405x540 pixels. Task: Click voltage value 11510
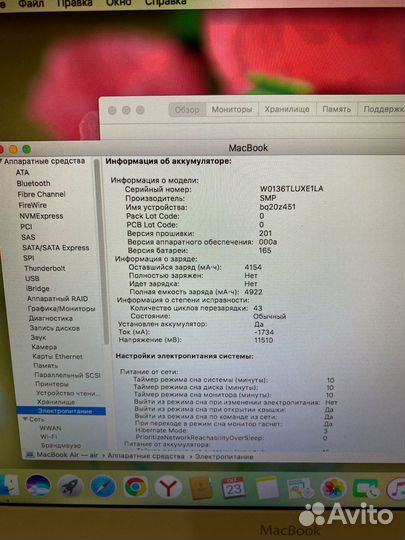[263, 340]
